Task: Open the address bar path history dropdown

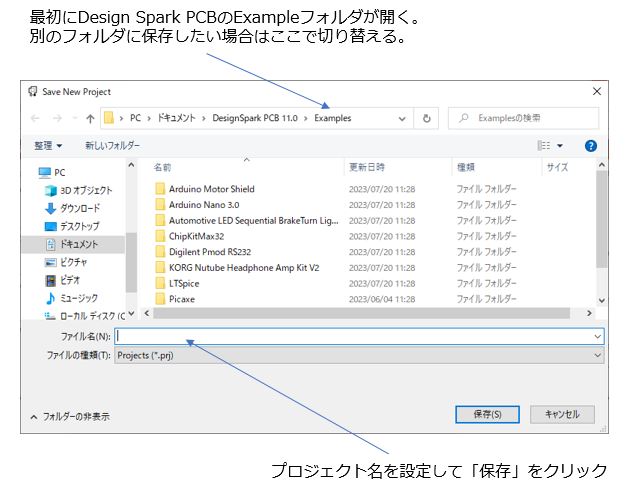Action: click(x=402, y=118)
